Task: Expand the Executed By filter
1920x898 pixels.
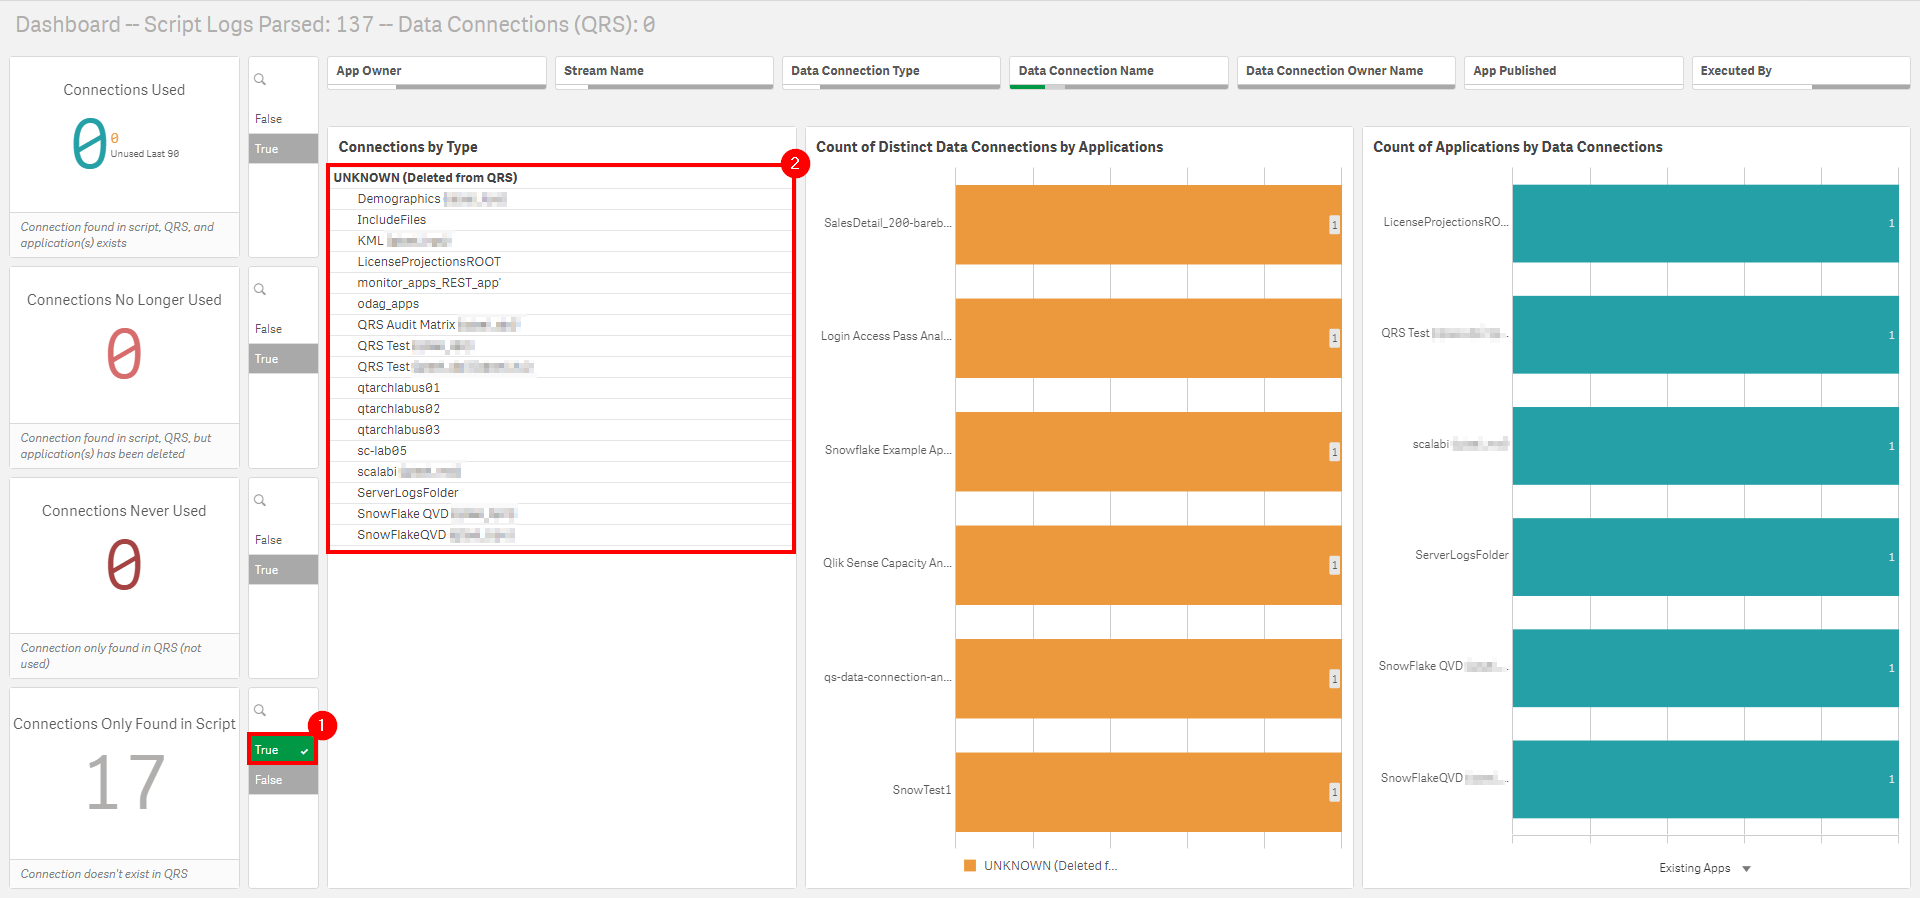Action: pyautogui.click(x=1800, y=71)
